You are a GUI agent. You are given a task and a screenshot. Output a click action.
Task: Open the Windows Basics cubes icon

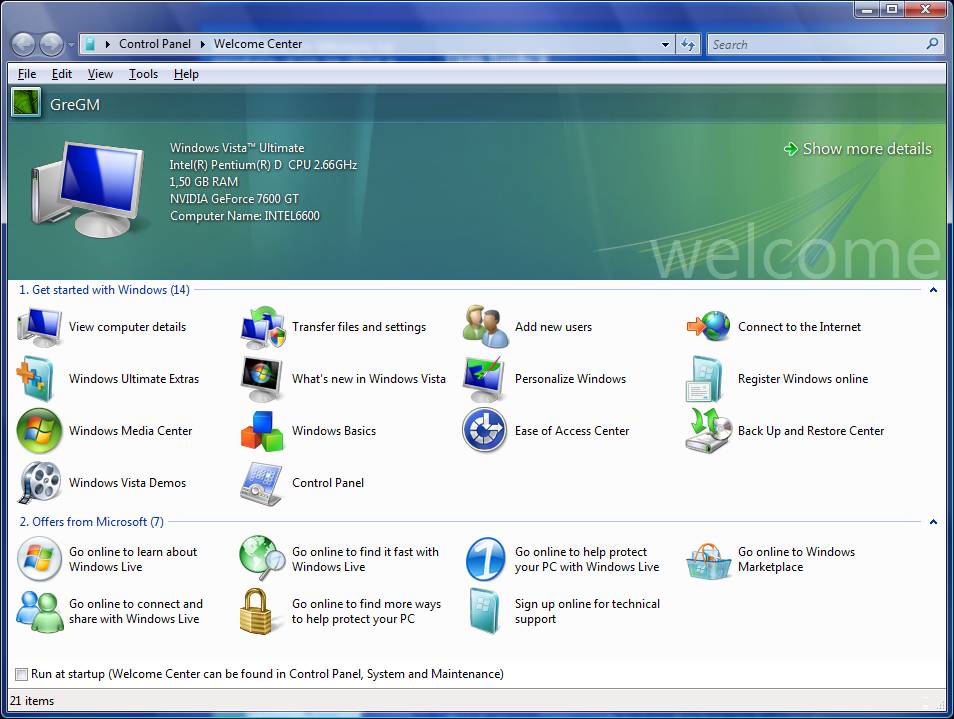(x=262, y=431)
